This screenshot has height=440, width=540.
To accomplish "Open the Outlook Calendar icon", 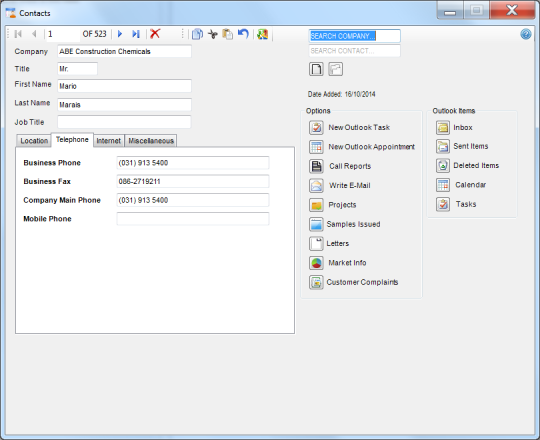I will click(x=443, y=185).
